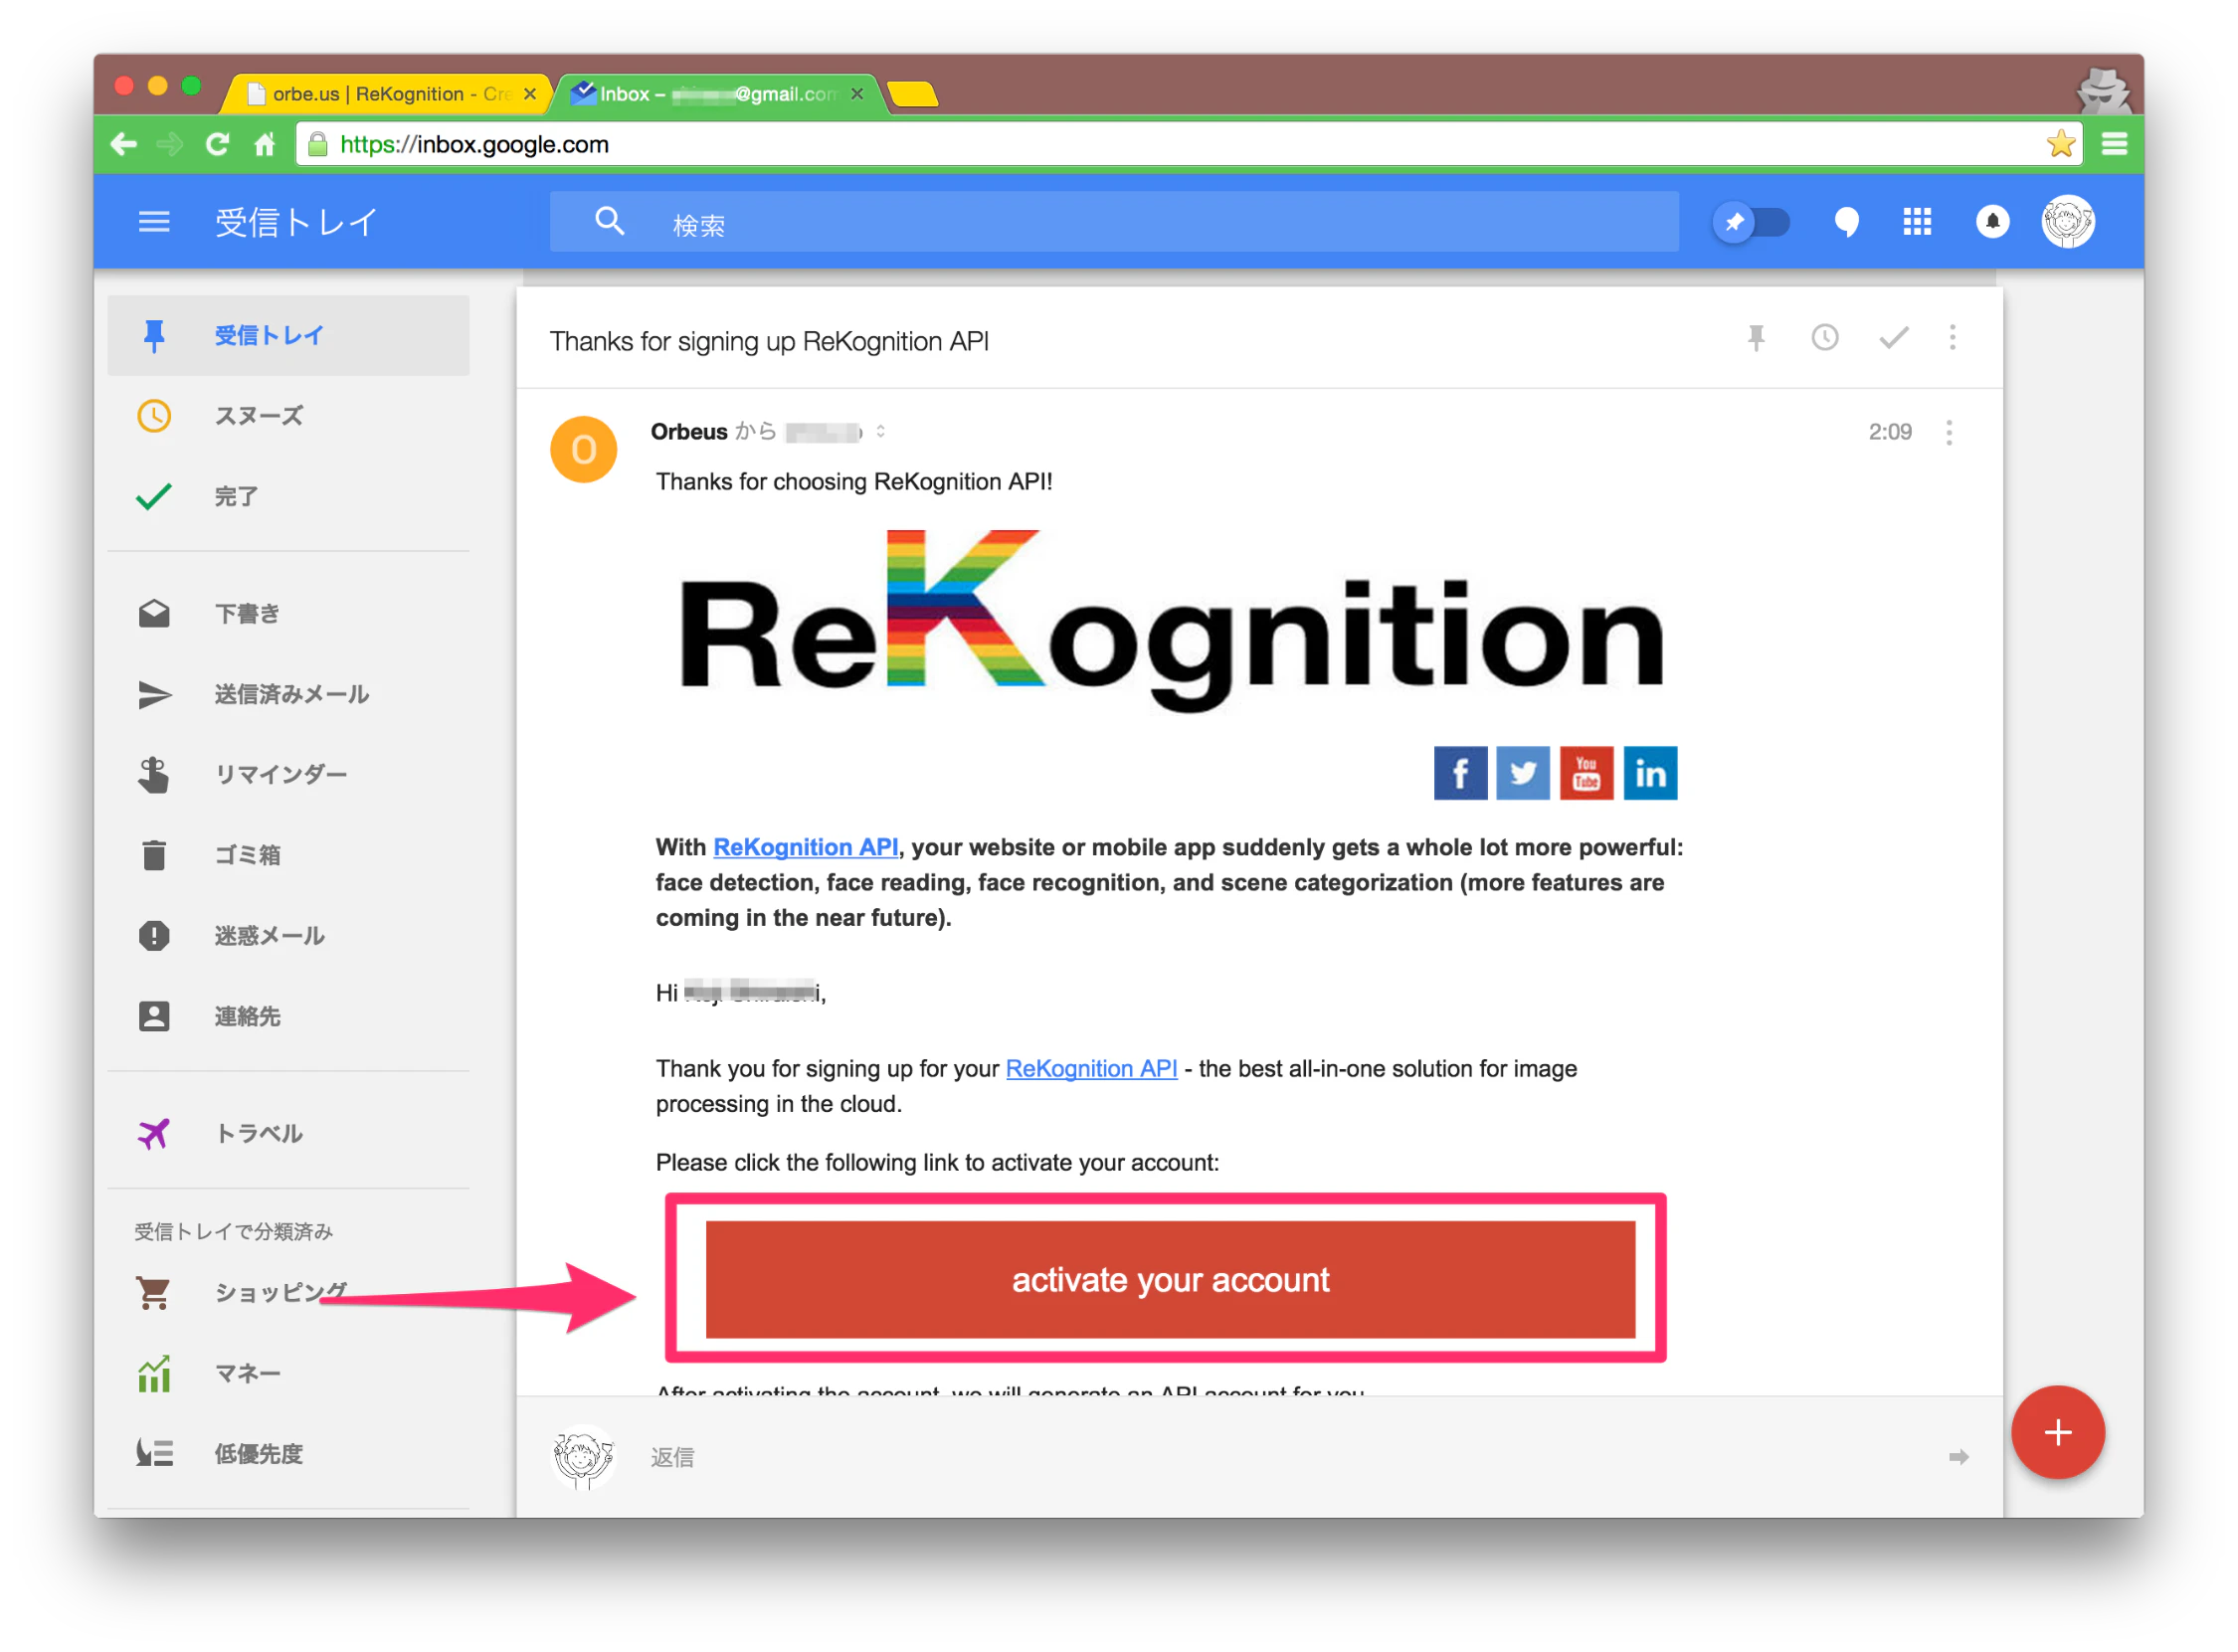
Task: Open マネー finance bundle
Action: point(288,1373)
